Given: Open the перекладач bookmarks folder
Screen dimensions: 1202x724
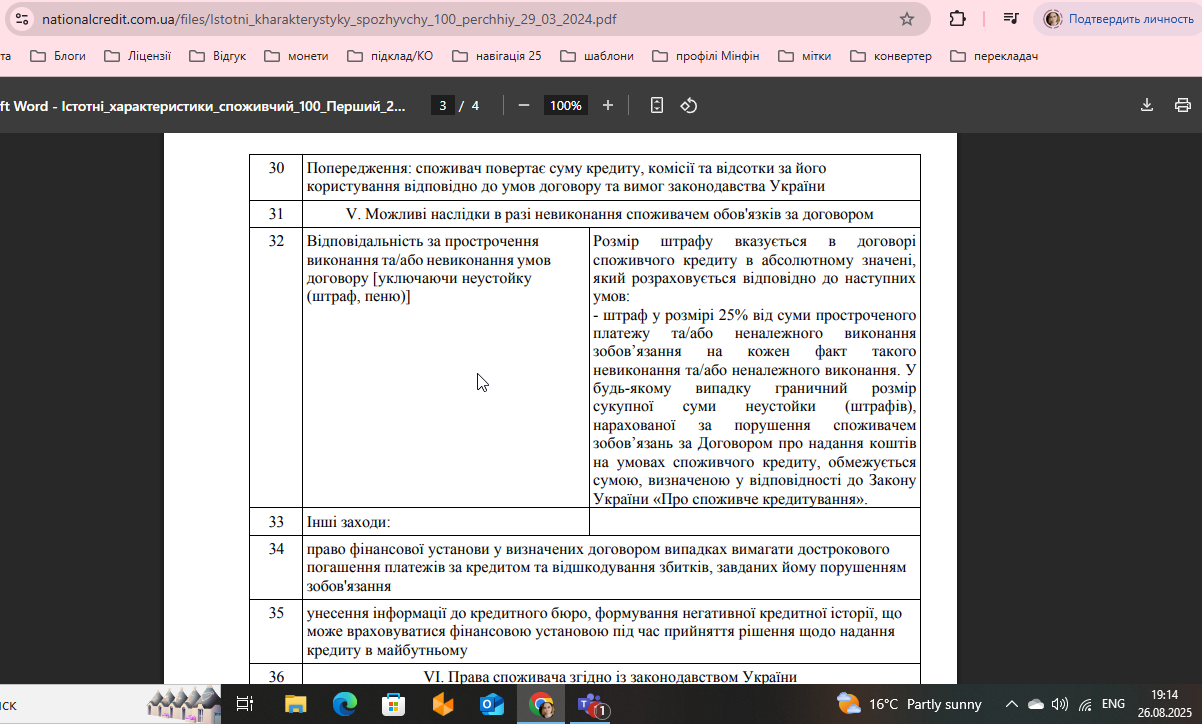Looking at the screenshot, I should point(994,56).
